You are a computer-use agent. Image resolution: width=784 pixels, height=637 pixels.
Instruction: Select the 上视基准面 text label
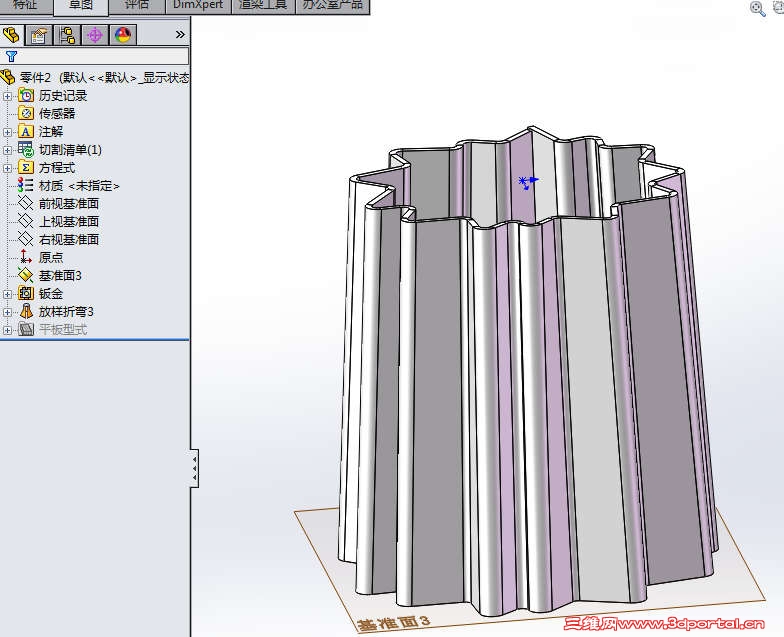tap(69, 222)
